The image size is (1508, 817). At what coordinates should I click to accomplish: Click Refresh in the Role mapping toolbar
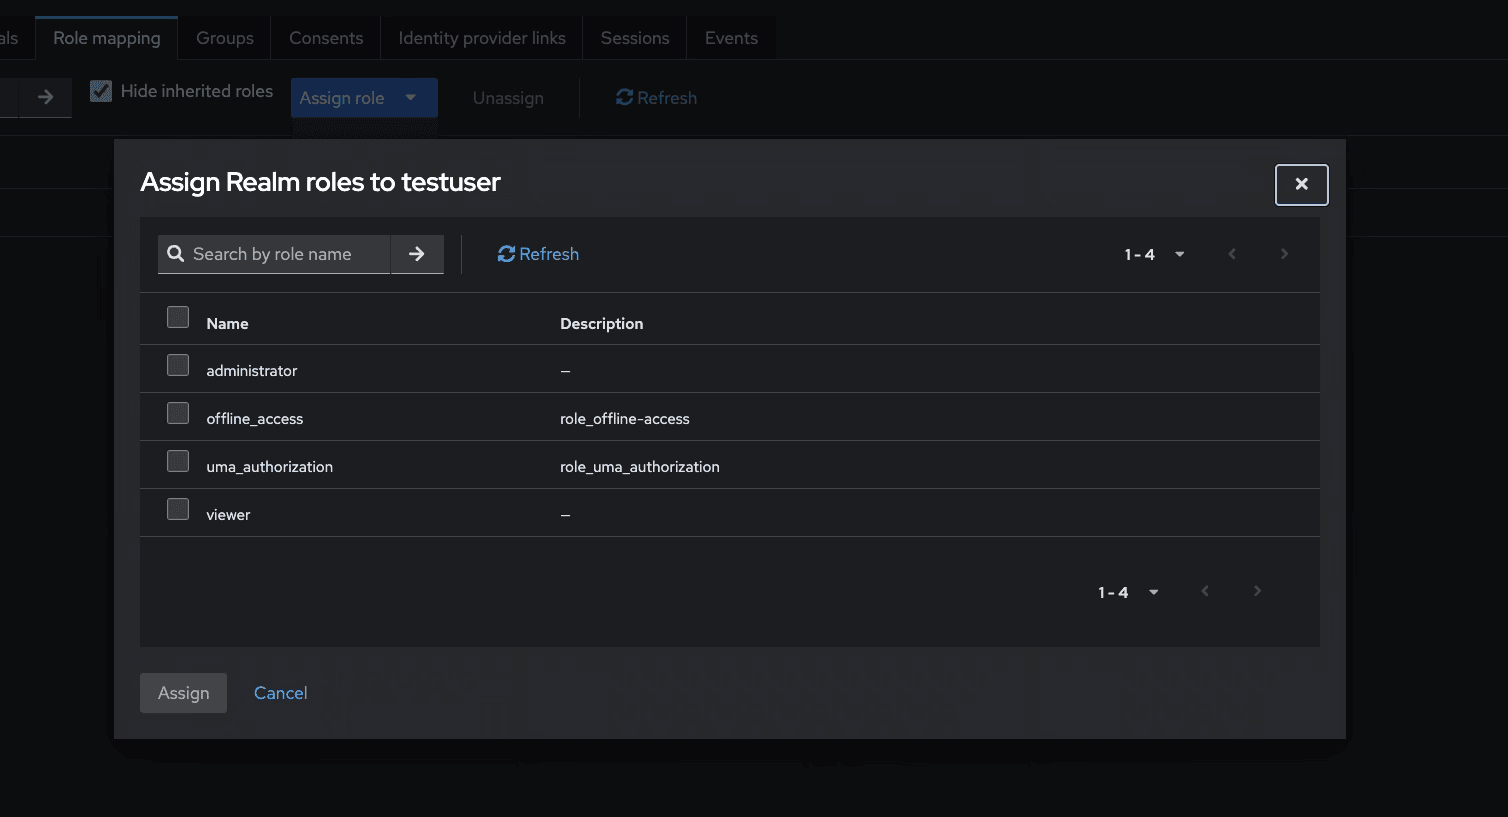(657, 98)
